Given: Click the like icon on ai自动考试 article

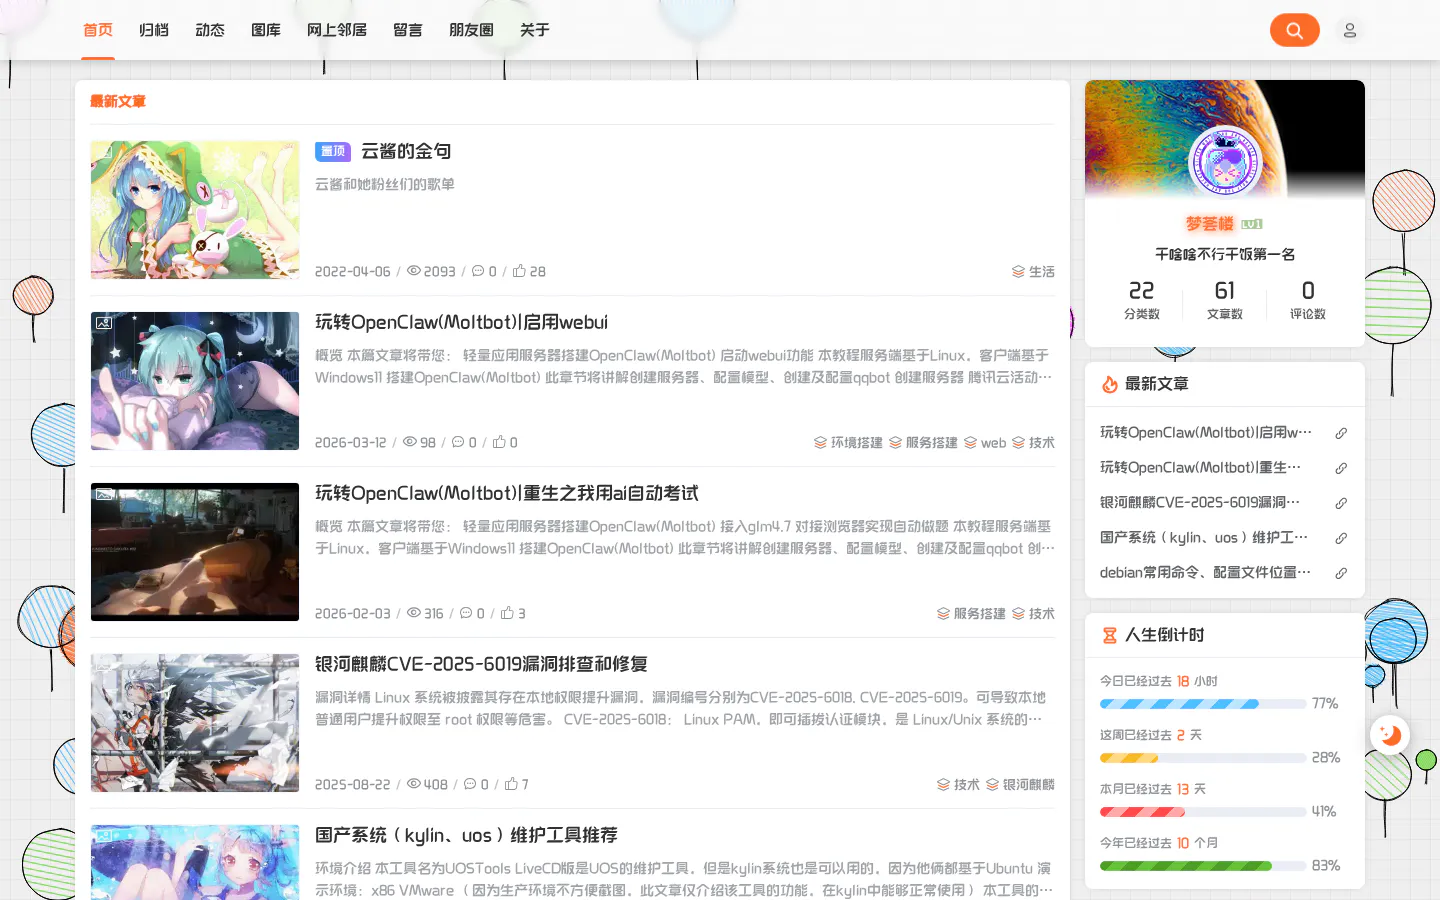Looking at the screenshot, I should pyautogui.click(x=507, y=613).
